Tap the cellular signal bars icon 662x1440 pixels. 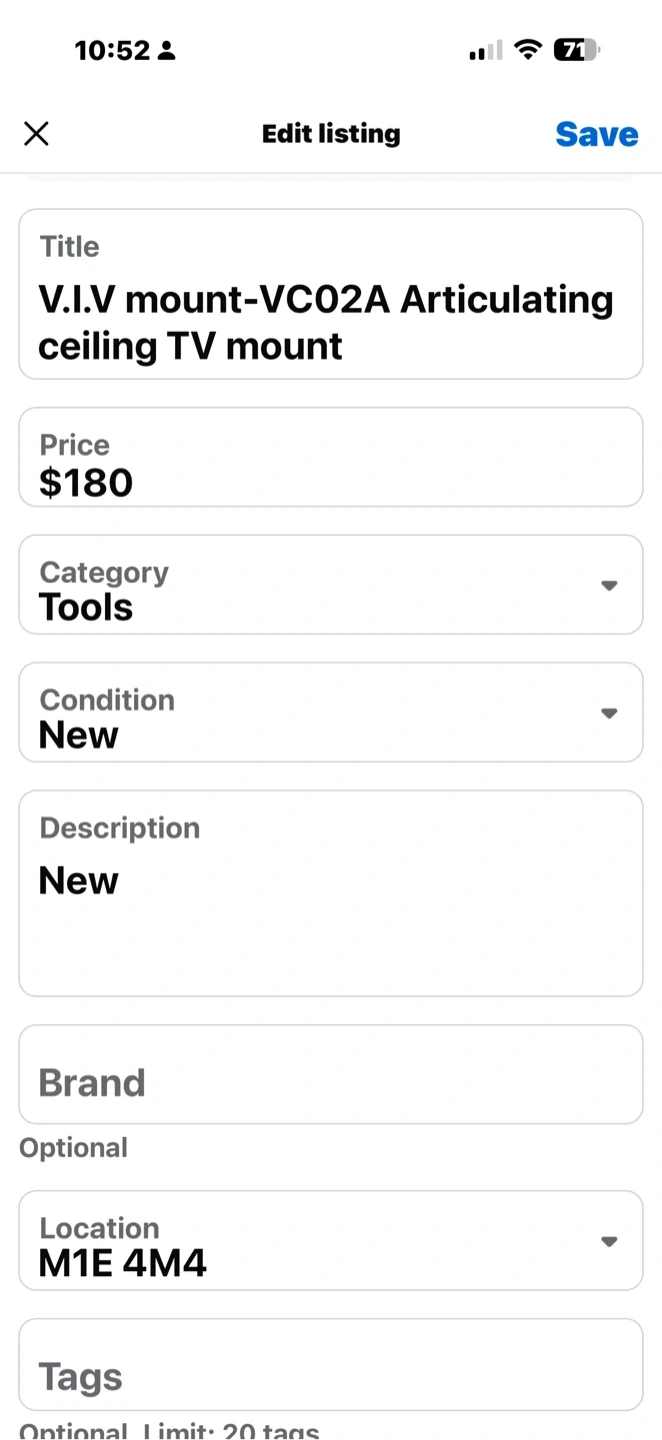coord(486,51)
